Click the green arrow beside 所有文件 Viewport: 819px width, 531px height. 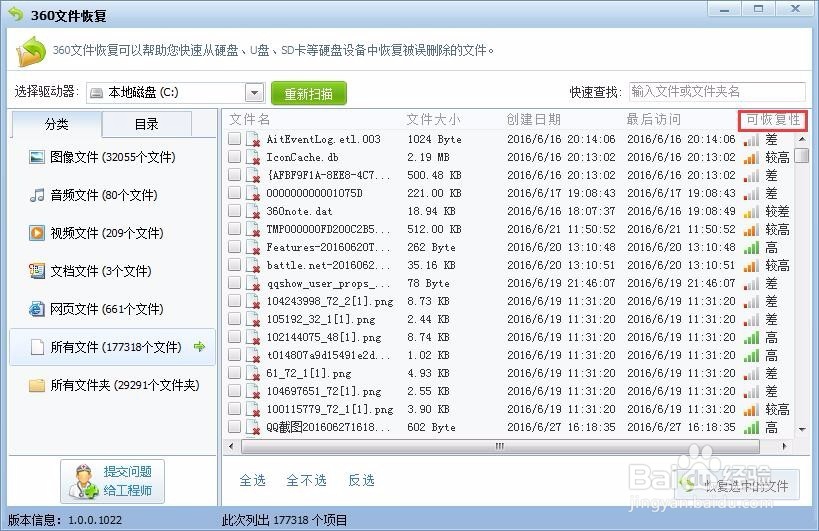tap(200, 346)
